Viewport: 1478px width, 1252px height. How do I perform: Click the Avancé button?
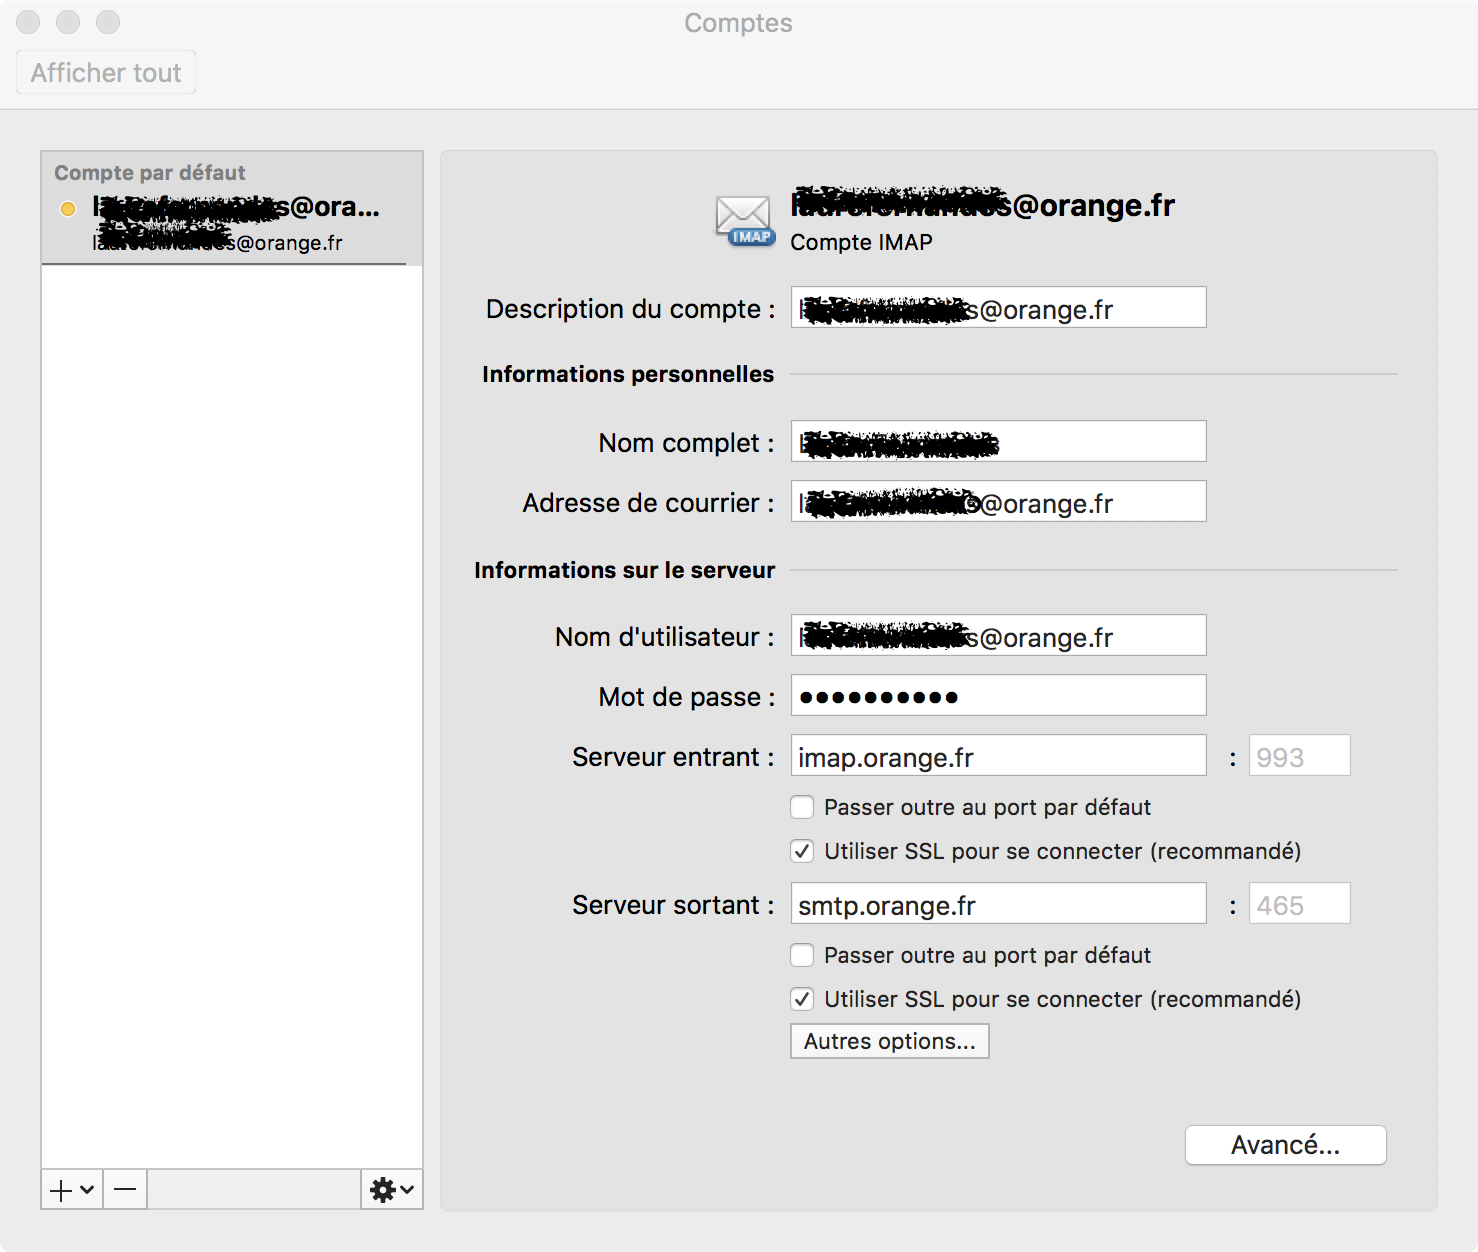click(1285, 1145)
